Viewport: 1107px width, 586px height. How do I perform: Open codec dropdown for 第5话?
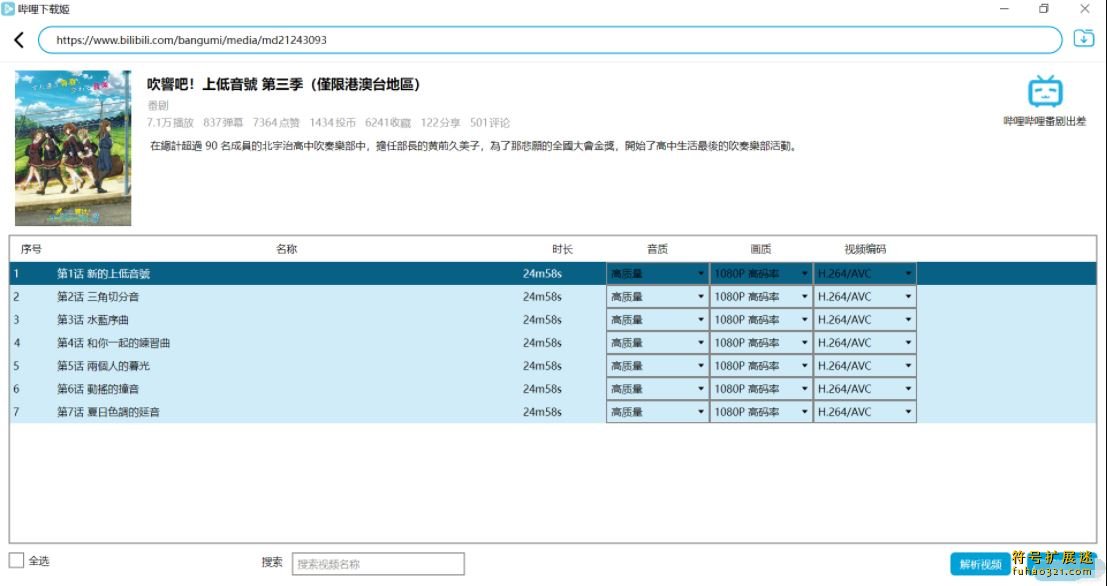(865, 366)
